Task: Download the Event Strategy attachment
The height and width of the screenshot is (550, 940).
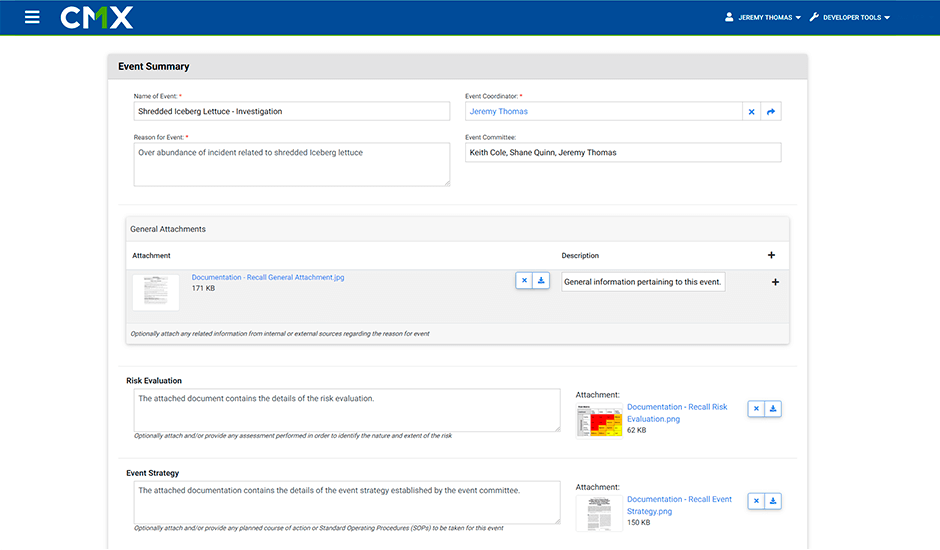Action: point(773,501)
